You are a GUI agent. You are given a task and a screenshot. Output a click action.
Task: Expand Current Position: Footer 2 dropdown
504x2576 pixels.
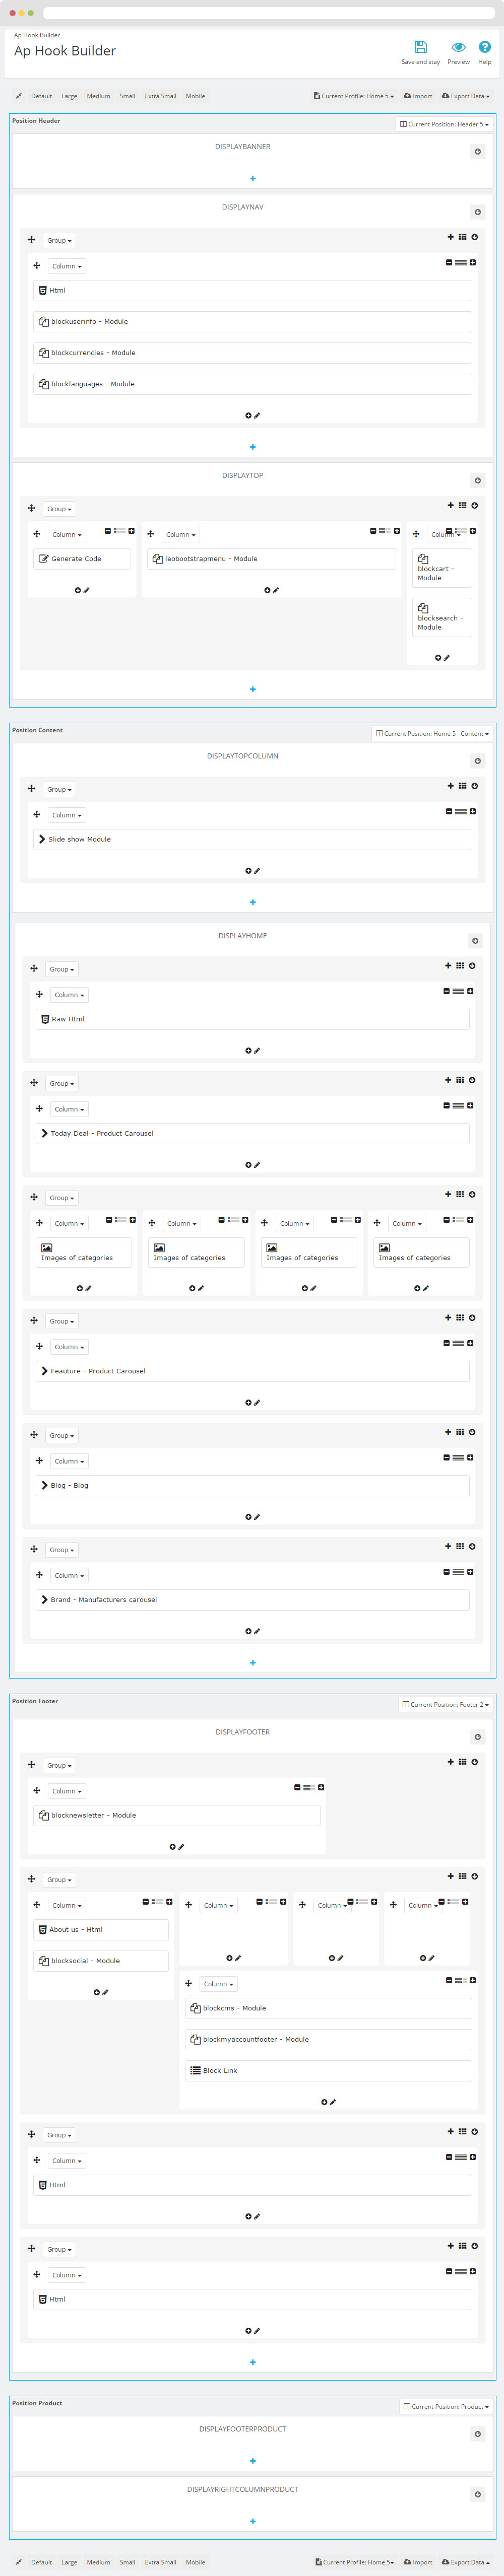[x=445, y=1704]
